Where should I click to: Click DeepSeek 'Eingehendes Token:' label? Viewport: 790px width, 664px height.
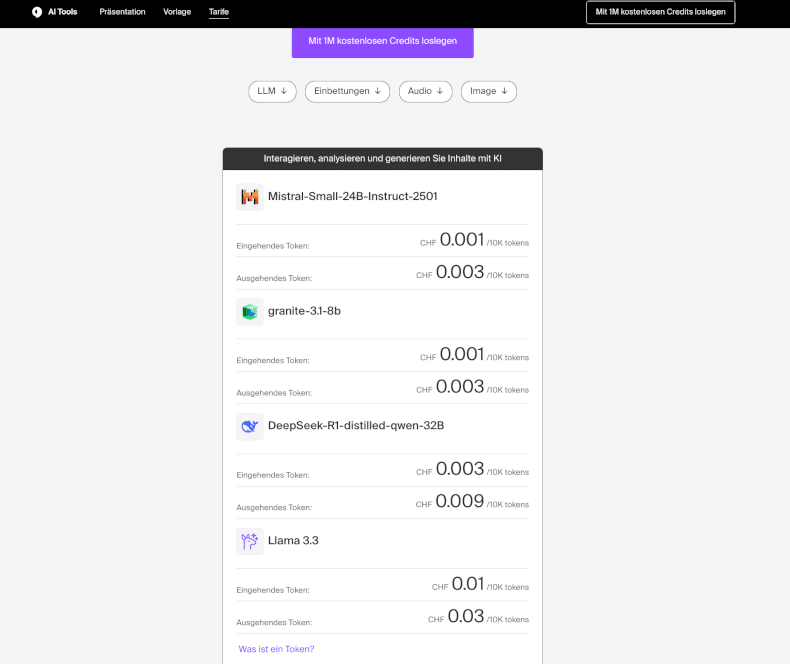(273, 475)
